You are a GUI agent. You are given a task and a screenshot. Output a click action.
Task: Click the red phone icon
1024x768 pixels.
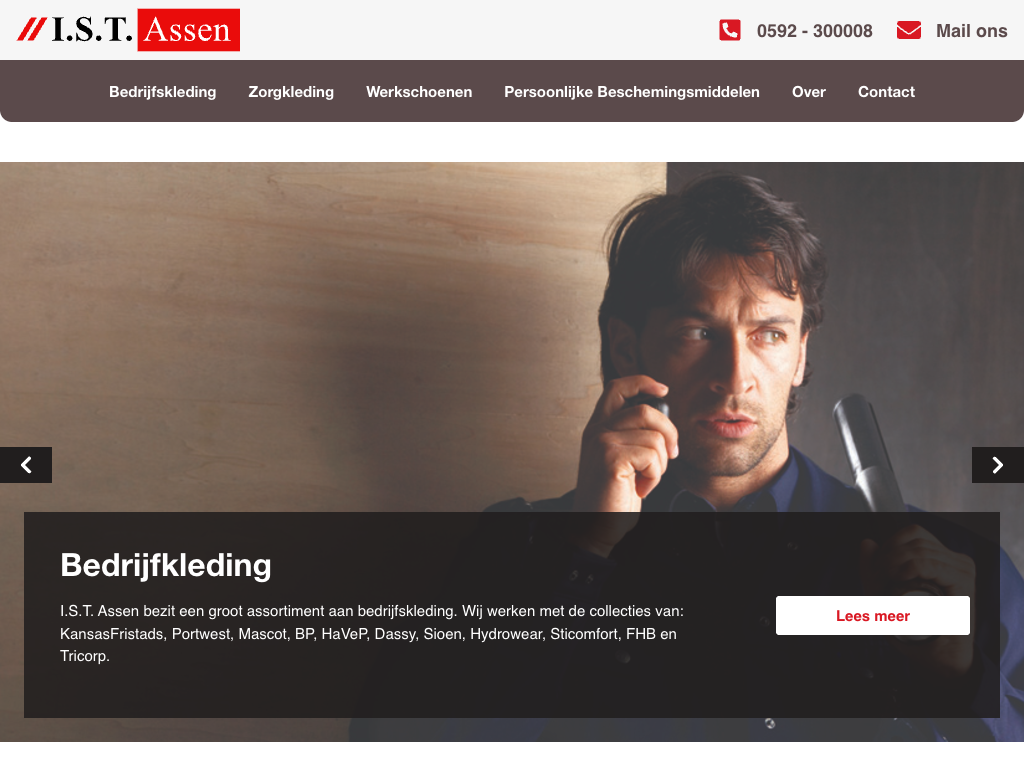click(x=729, y=30)
